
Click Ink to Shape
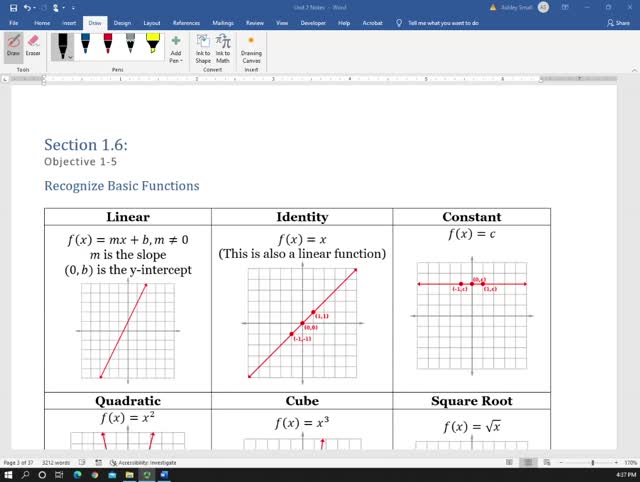tap(203, 49)
